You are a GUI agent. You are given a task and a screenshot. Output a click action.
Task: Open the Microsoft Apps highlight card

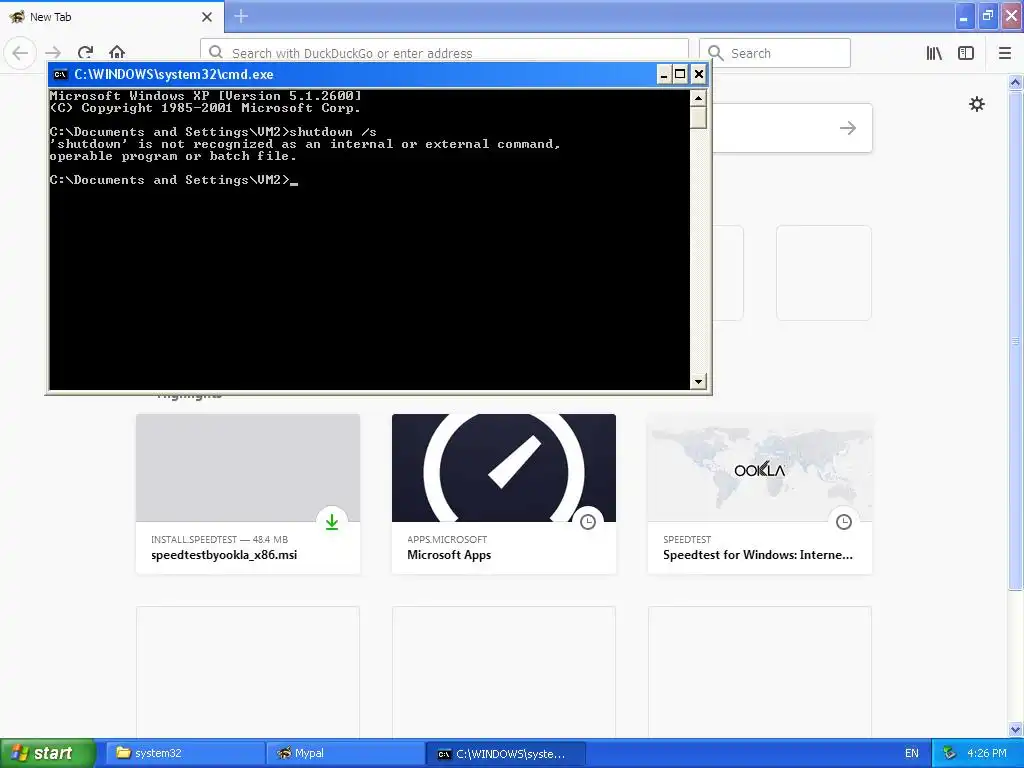tap(504, 494)
